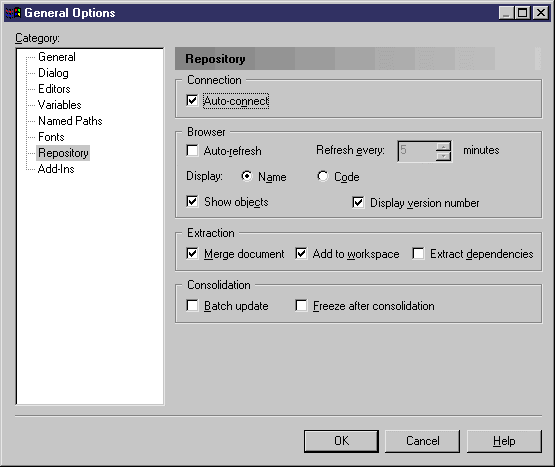Image resolution: width=555 pixels, height=467 pixels.
Task: Select Named Paths in category tree
Action: (x=70, y=121)
